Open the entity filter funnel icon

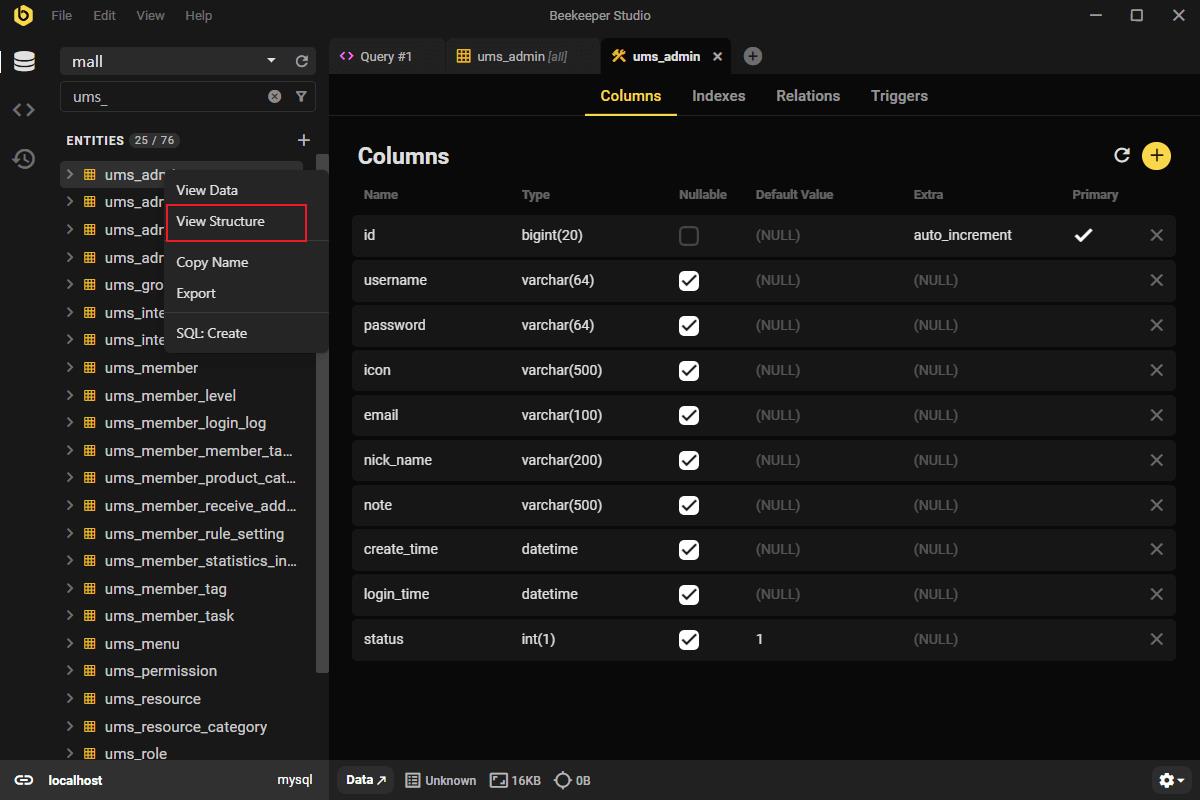click(301, 97)
